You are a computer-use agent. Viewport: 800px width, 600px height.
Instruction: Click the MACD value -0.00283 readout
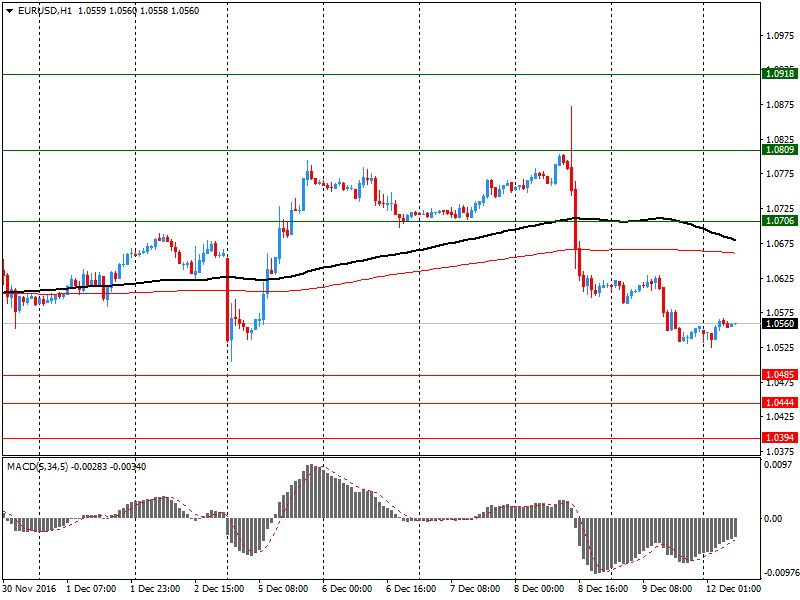click(89, 466)
